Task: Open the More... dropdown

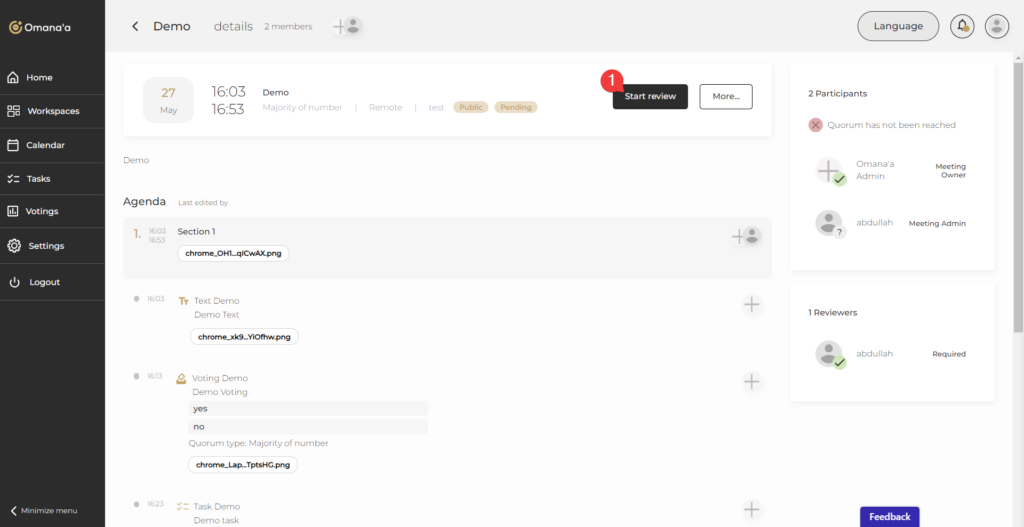Action: [x=725, y=96]
